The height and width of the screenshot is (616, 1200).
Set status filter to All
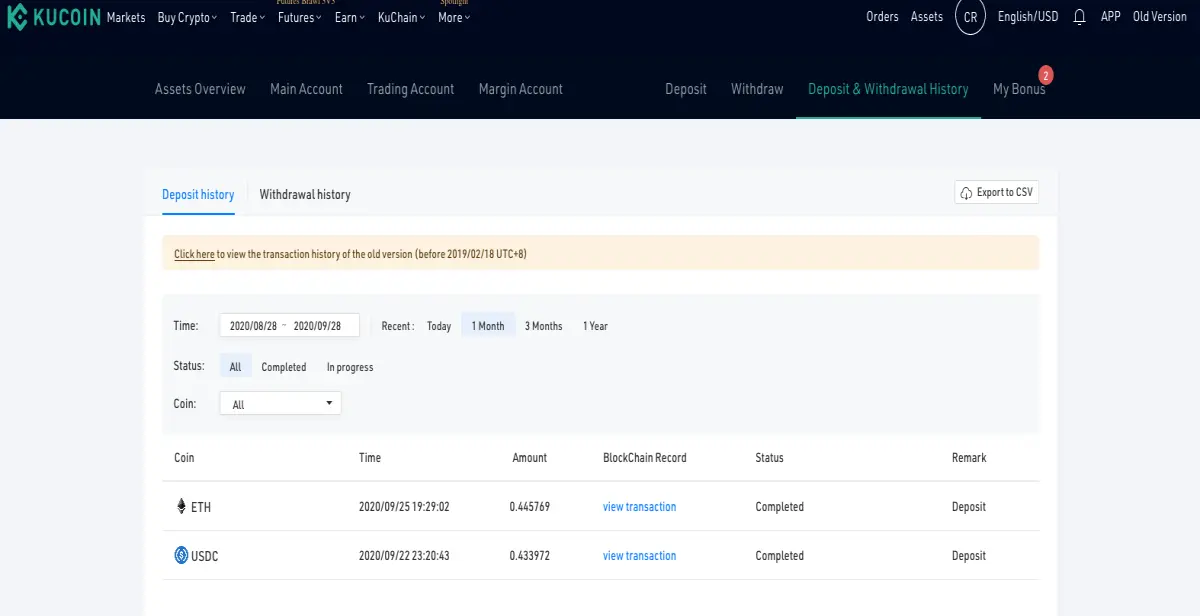[235, 367]
